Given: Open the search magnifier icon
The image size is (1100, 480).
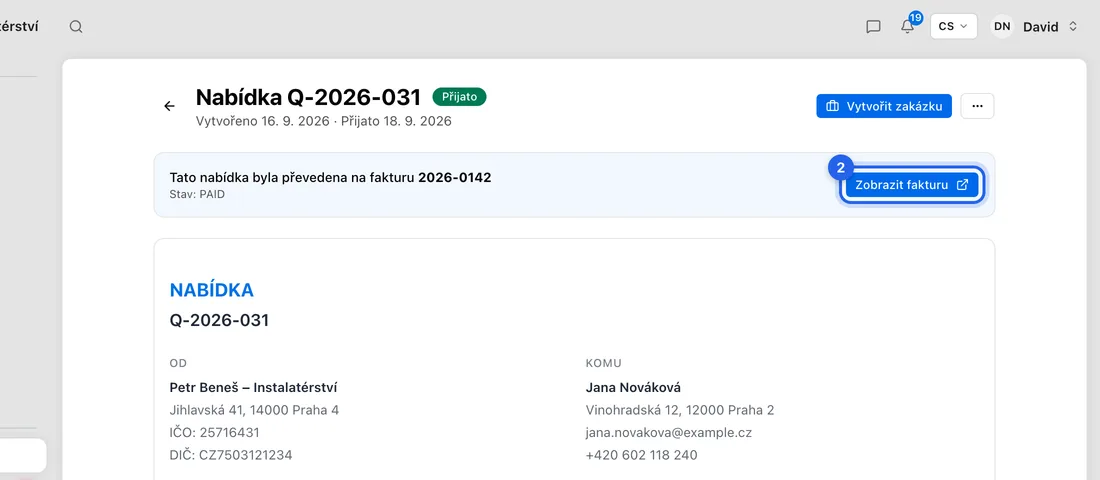Looking at the screenshot, I should (x=76, y=27).
